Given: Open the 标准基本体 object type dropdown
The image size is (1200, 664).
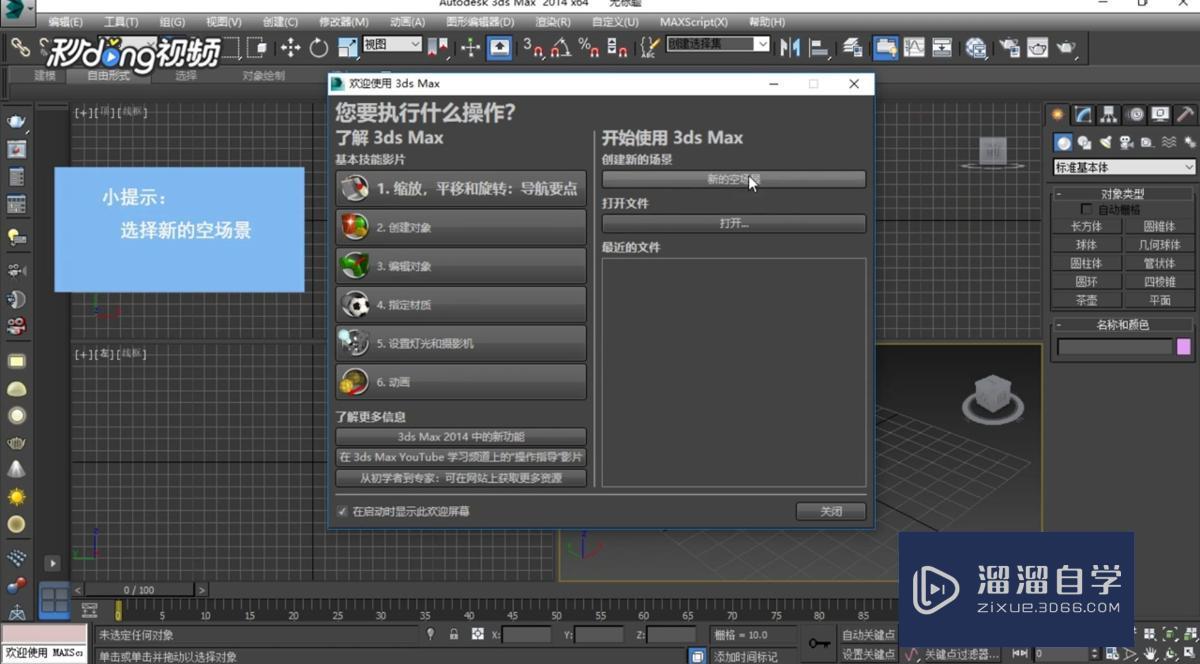Looking at the screenshot, I should click(1125, 167).
